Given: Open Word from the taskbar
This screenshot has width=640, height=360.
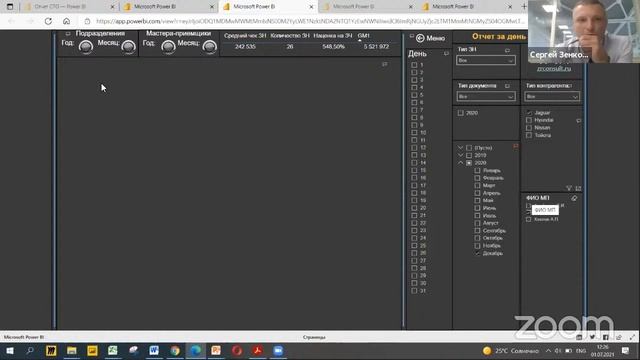Looking at the screenshot, I should point(154,351).
